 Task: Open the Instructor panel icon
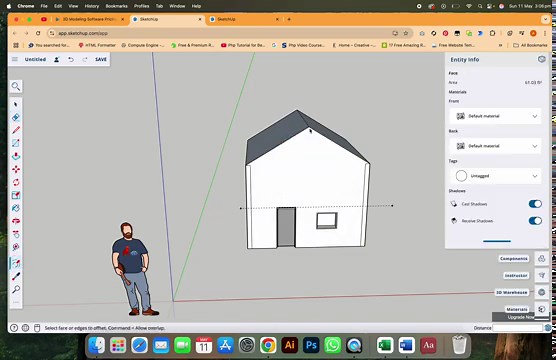tap(541, 275)
